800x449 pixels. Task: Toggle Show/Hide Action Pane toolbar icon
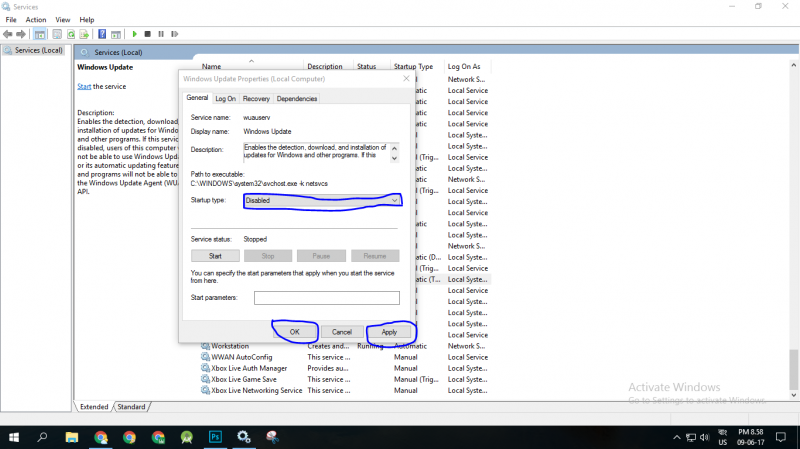pyautogui.click(x=116, y=34)
